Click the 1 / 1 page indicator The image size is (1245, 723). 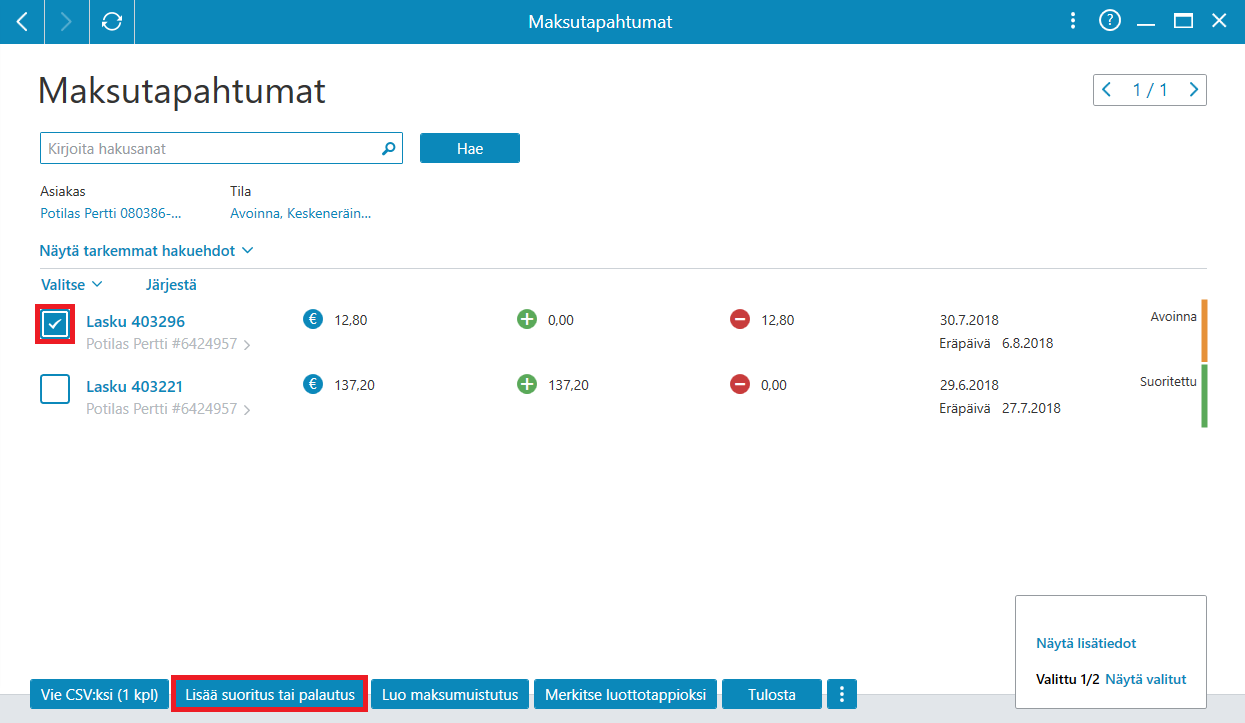tap(1150, 90)
